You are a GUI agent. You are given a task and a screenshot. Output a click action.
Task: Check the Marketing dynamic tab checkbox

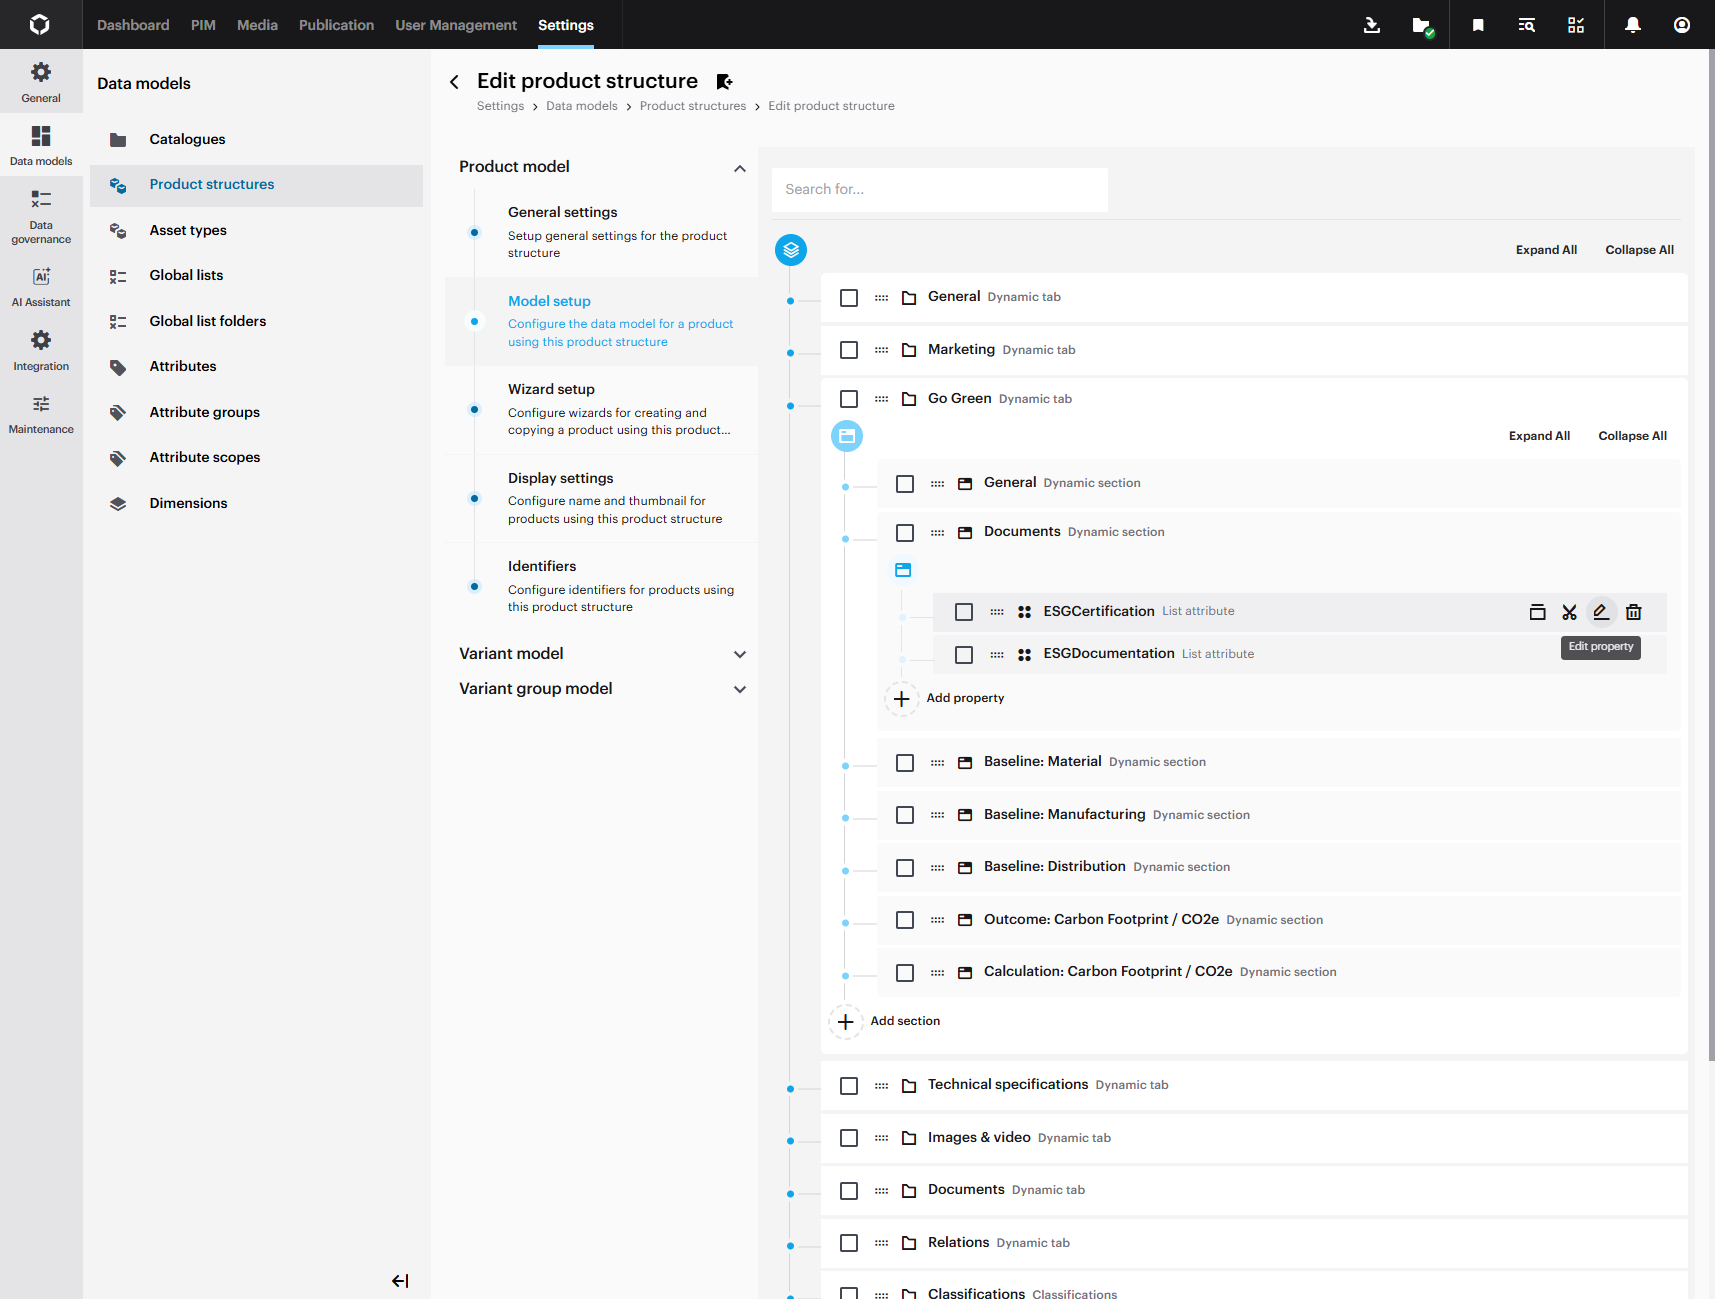coord(849,350)
